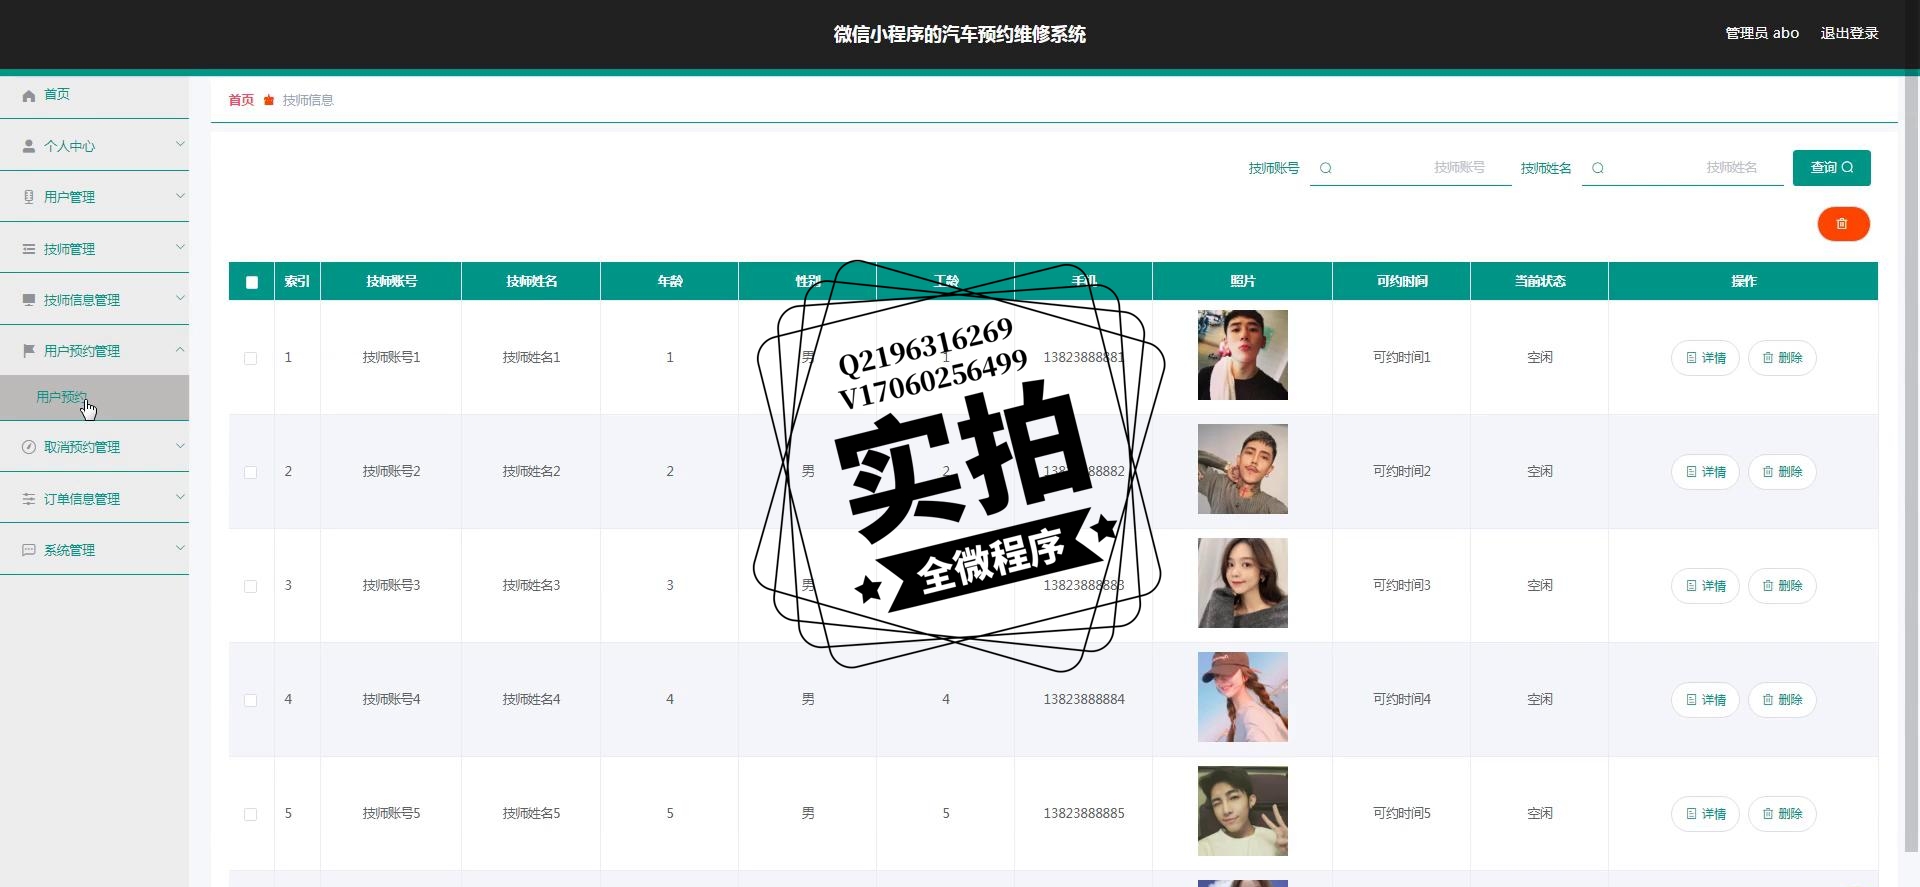
Task: Expand the 系统管理 menu chevron
Action: coord(180,548)
